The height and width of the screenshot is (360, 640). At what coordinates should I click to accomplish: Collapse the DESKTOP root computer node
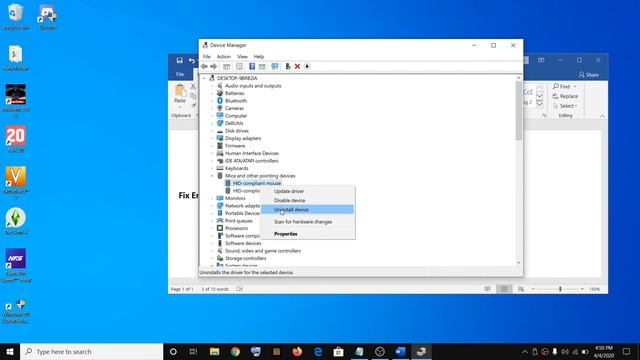coord(204,78)
